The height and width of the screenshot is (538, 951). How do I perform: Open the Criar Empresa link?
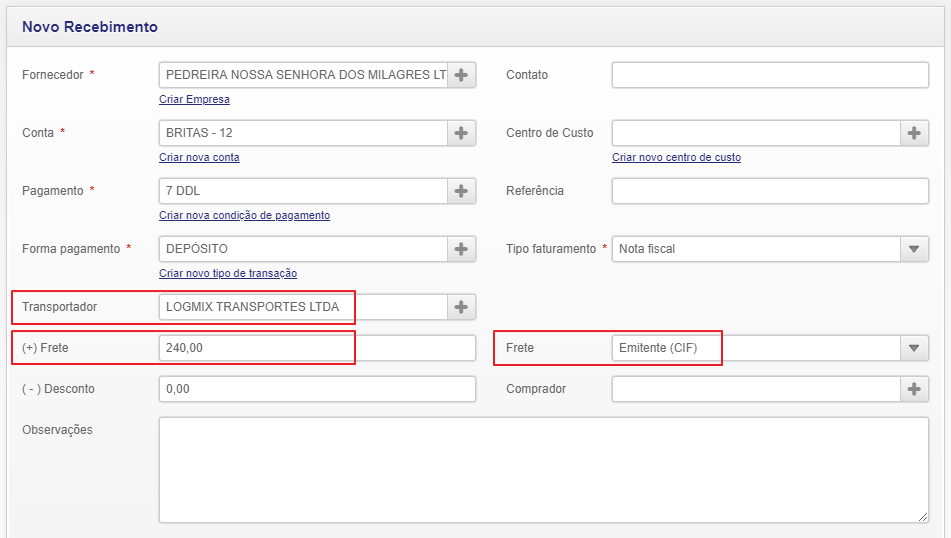[194, 100]
